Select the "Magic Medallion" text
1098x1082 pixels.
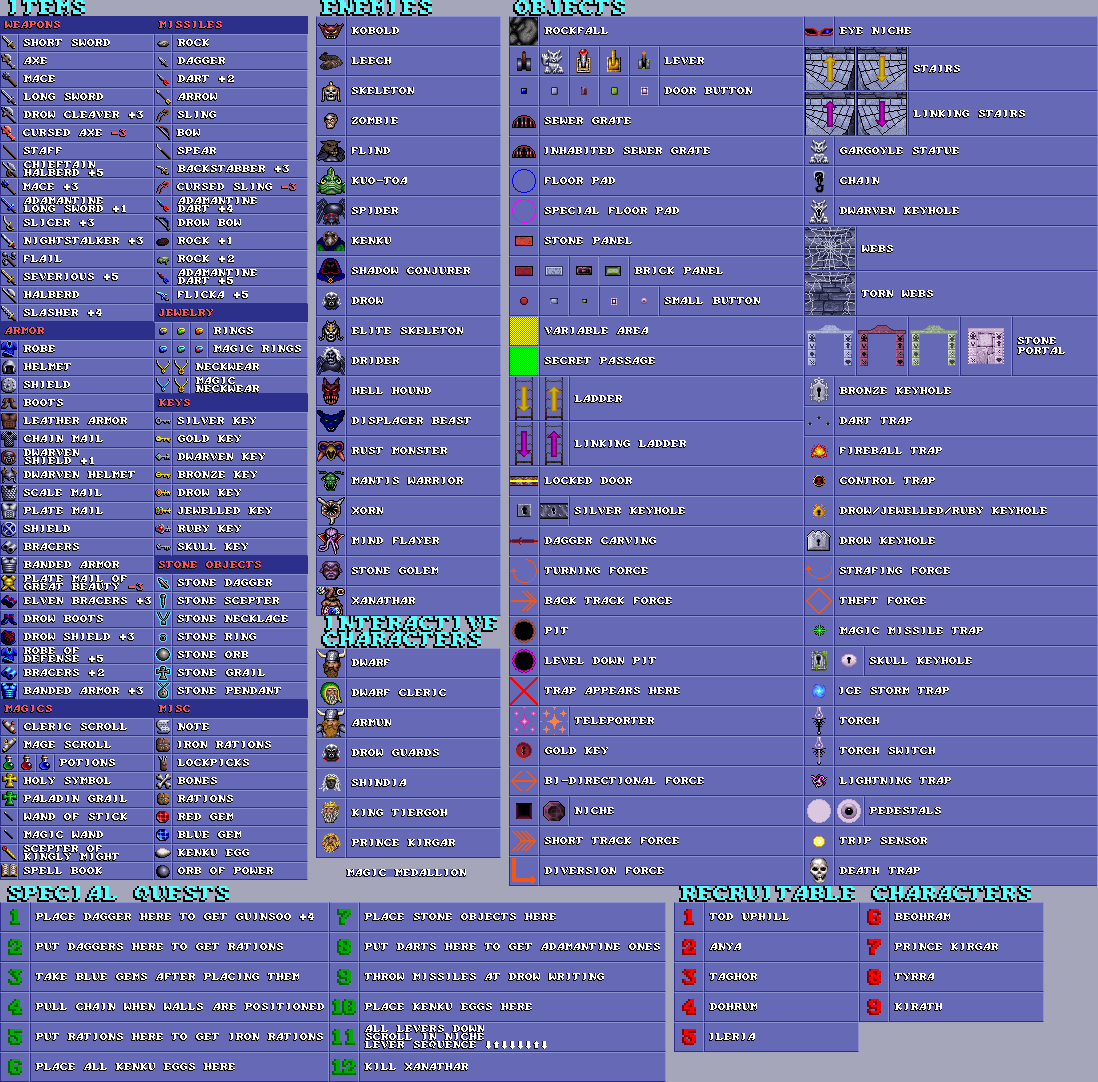(406, 873)
